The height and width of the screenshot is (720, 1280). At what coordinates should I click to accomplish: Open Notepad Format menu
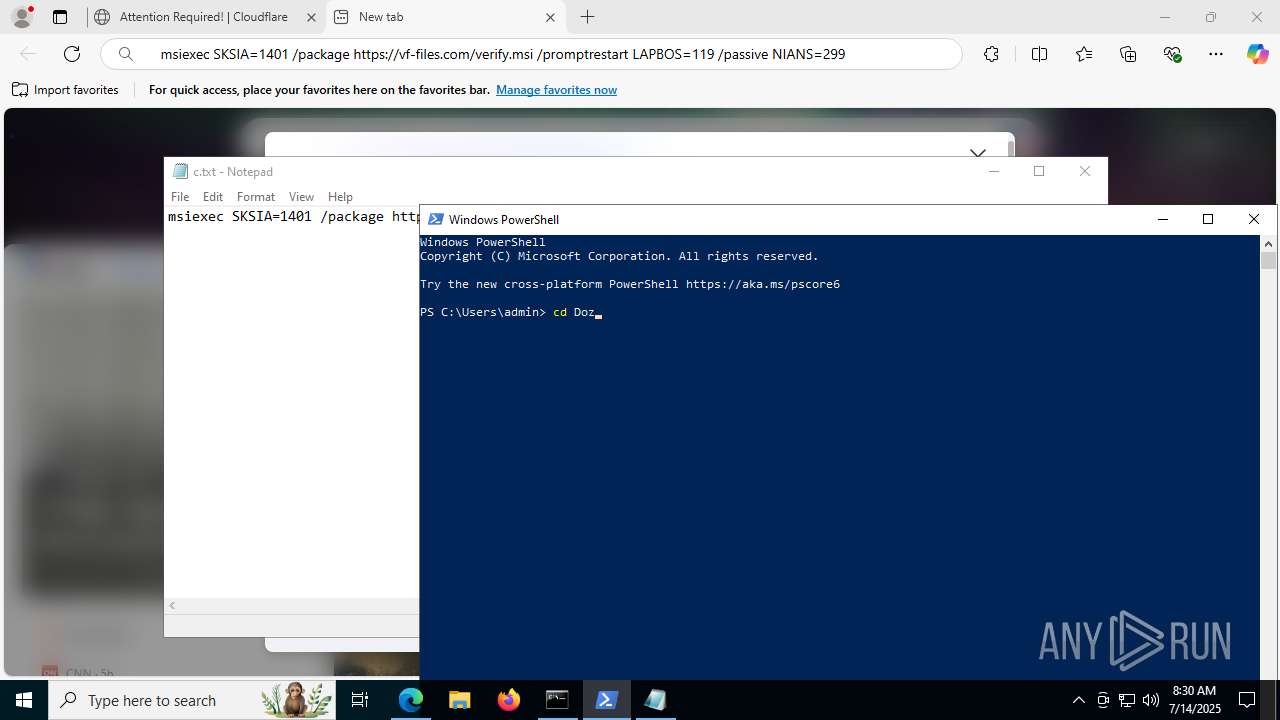(x=256, y=197)
